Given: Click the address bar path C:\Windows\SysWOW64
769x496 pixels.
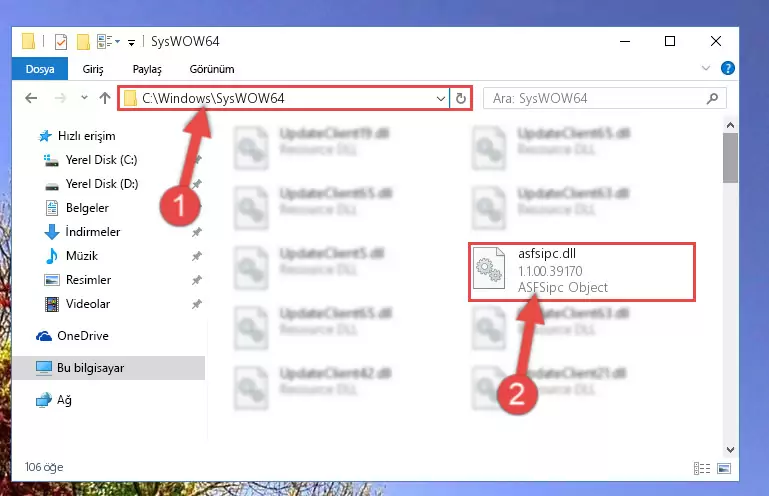Looking at the screenshot, I should (x=213, y=98).
